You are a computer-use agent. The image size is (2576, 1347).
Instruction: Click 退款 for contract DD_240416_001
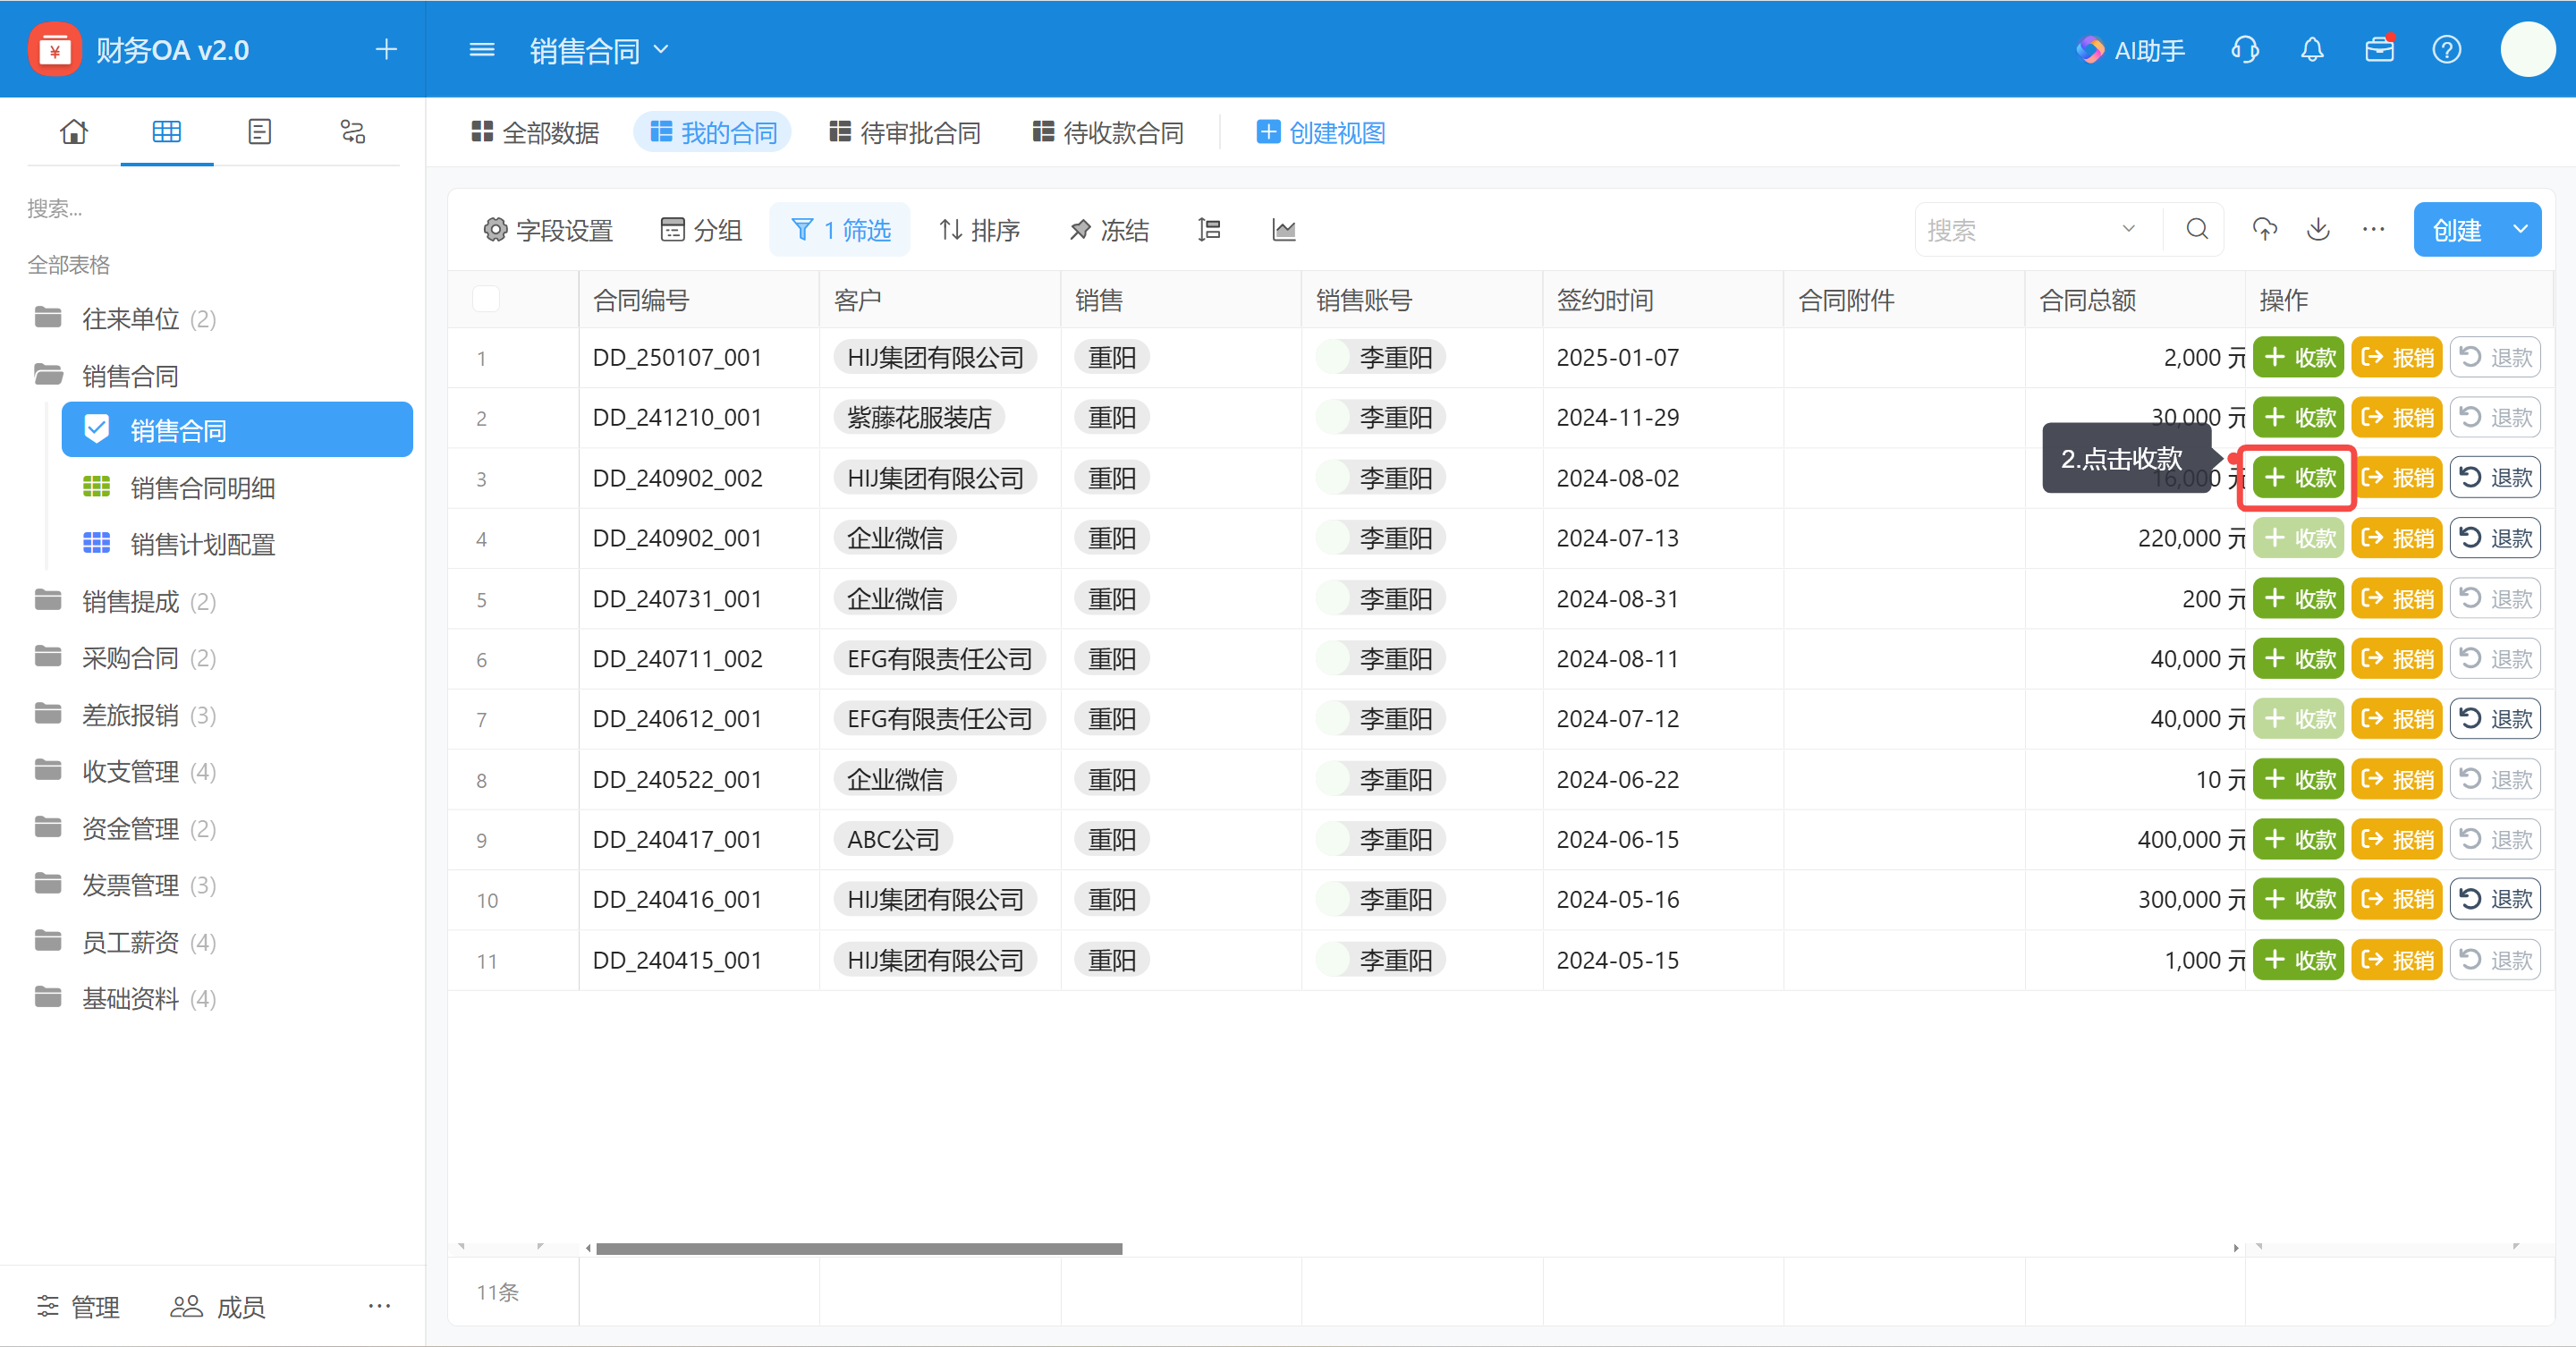coord(2495,899)
